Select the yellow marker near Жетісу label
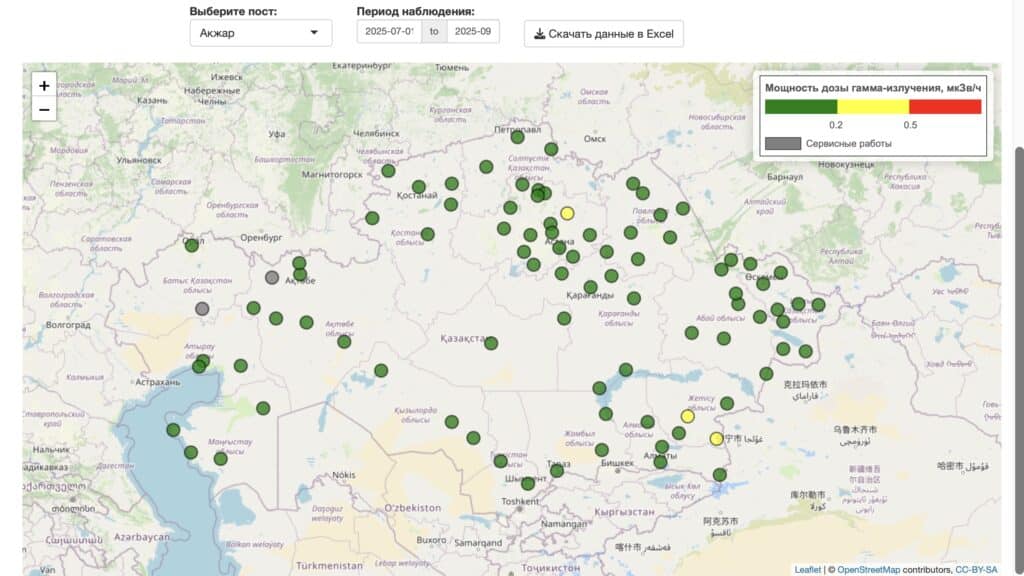The width and height of the screenshot is (1024, 576). pos(687,416)
